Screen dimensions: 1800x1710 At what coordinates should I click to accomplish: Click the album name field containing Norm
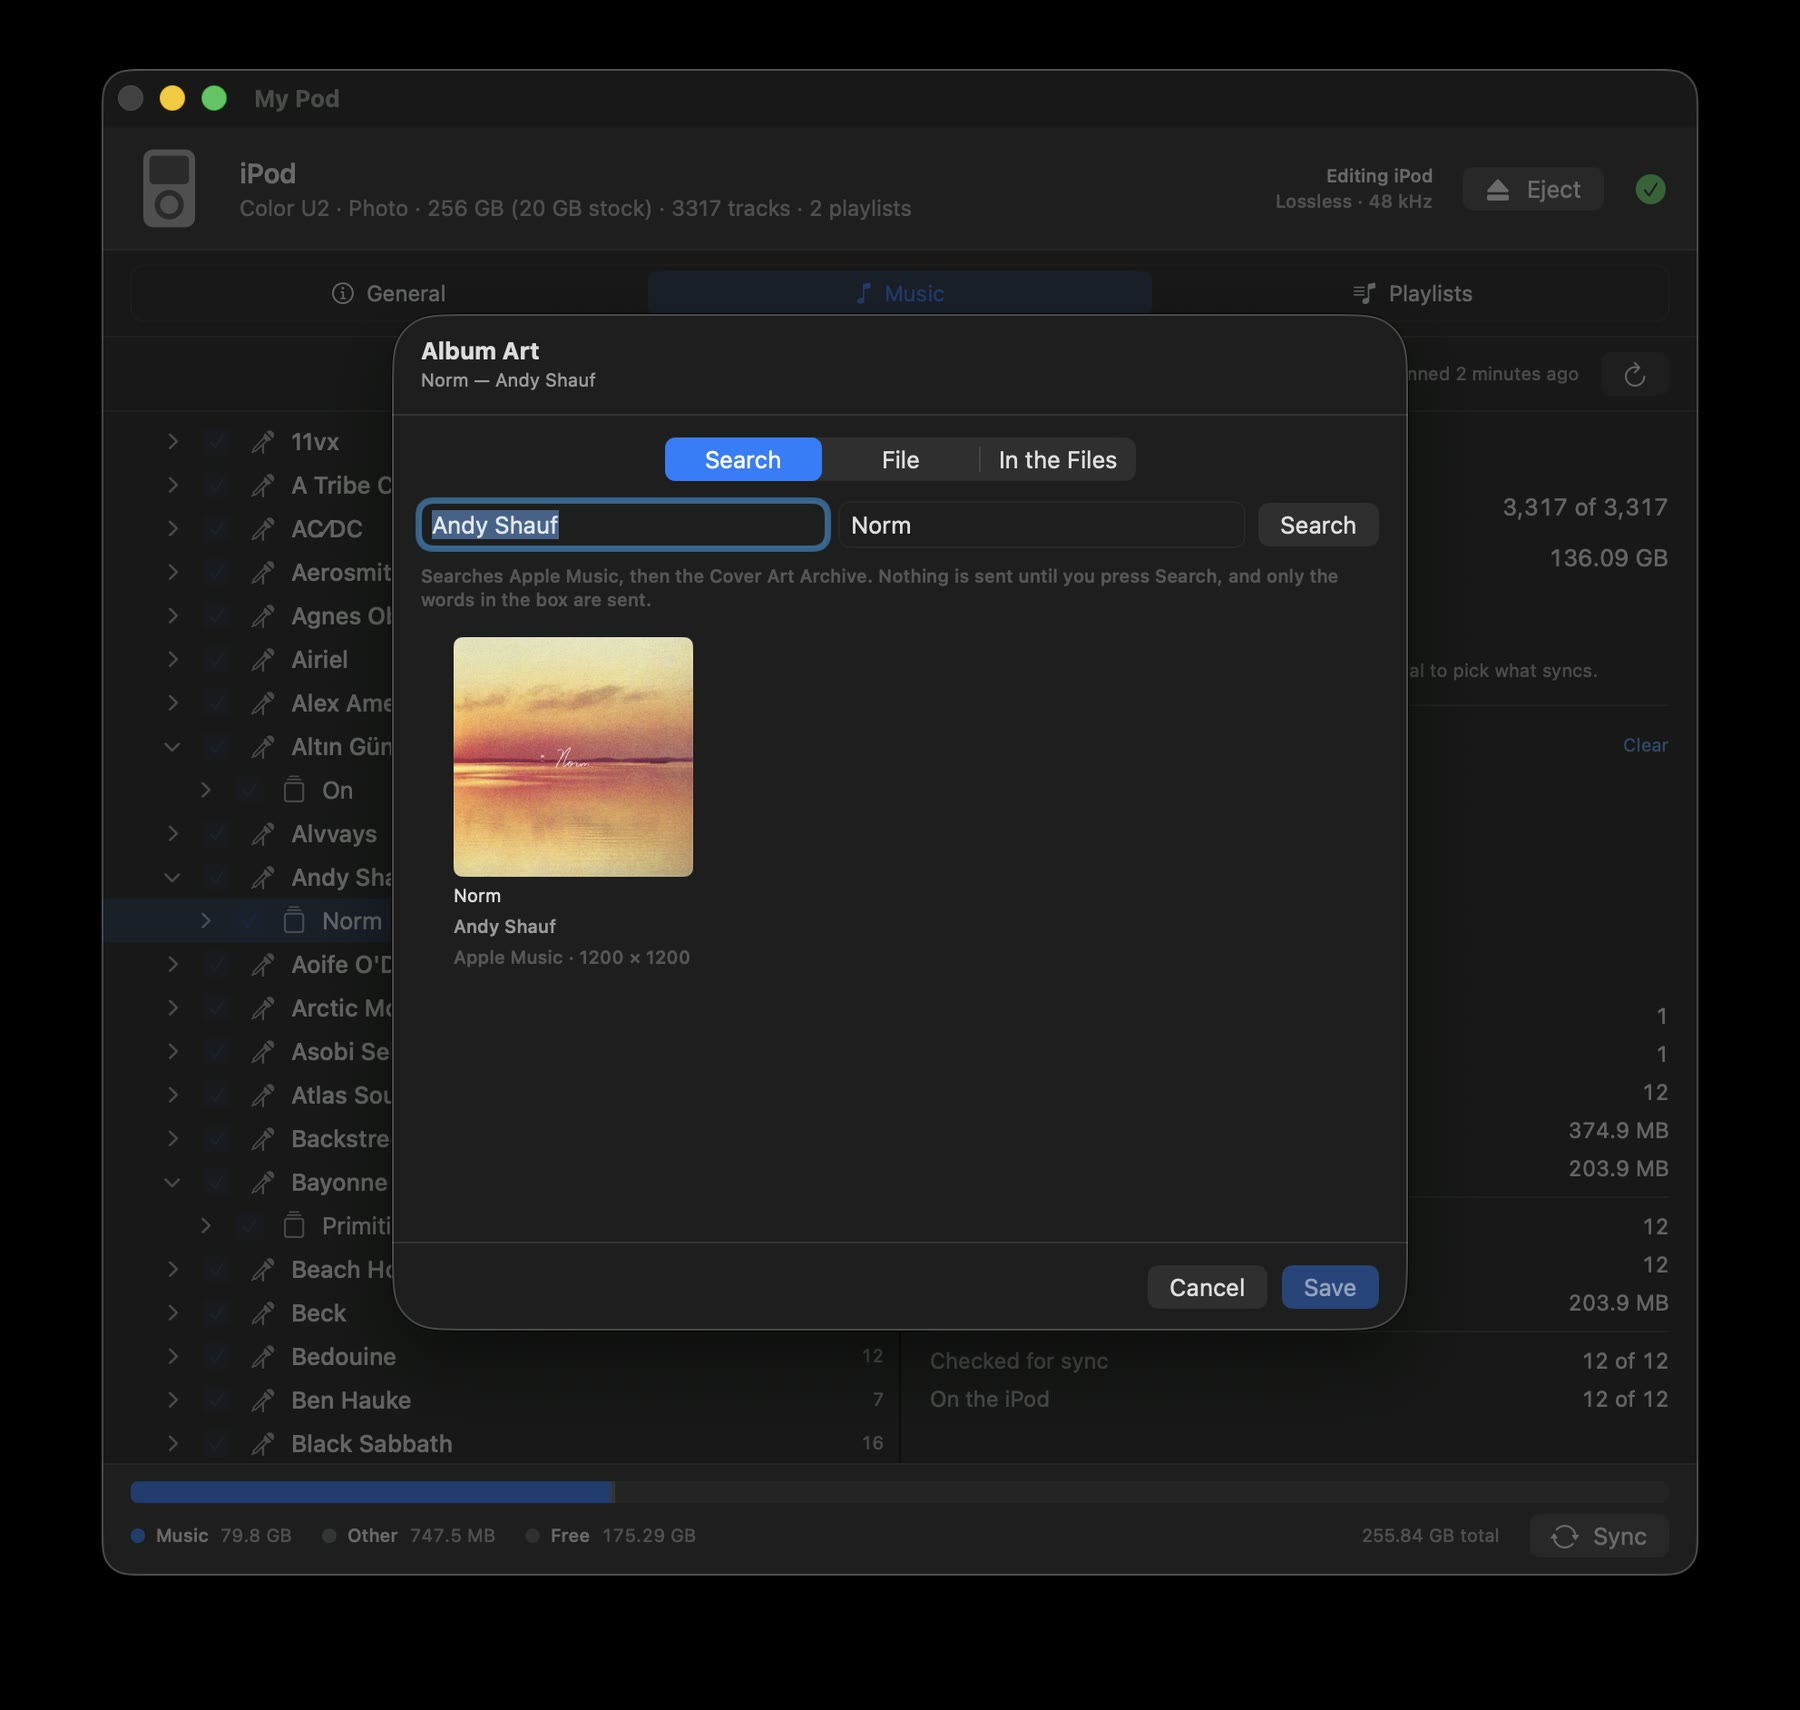click(x=1041, y=525)
